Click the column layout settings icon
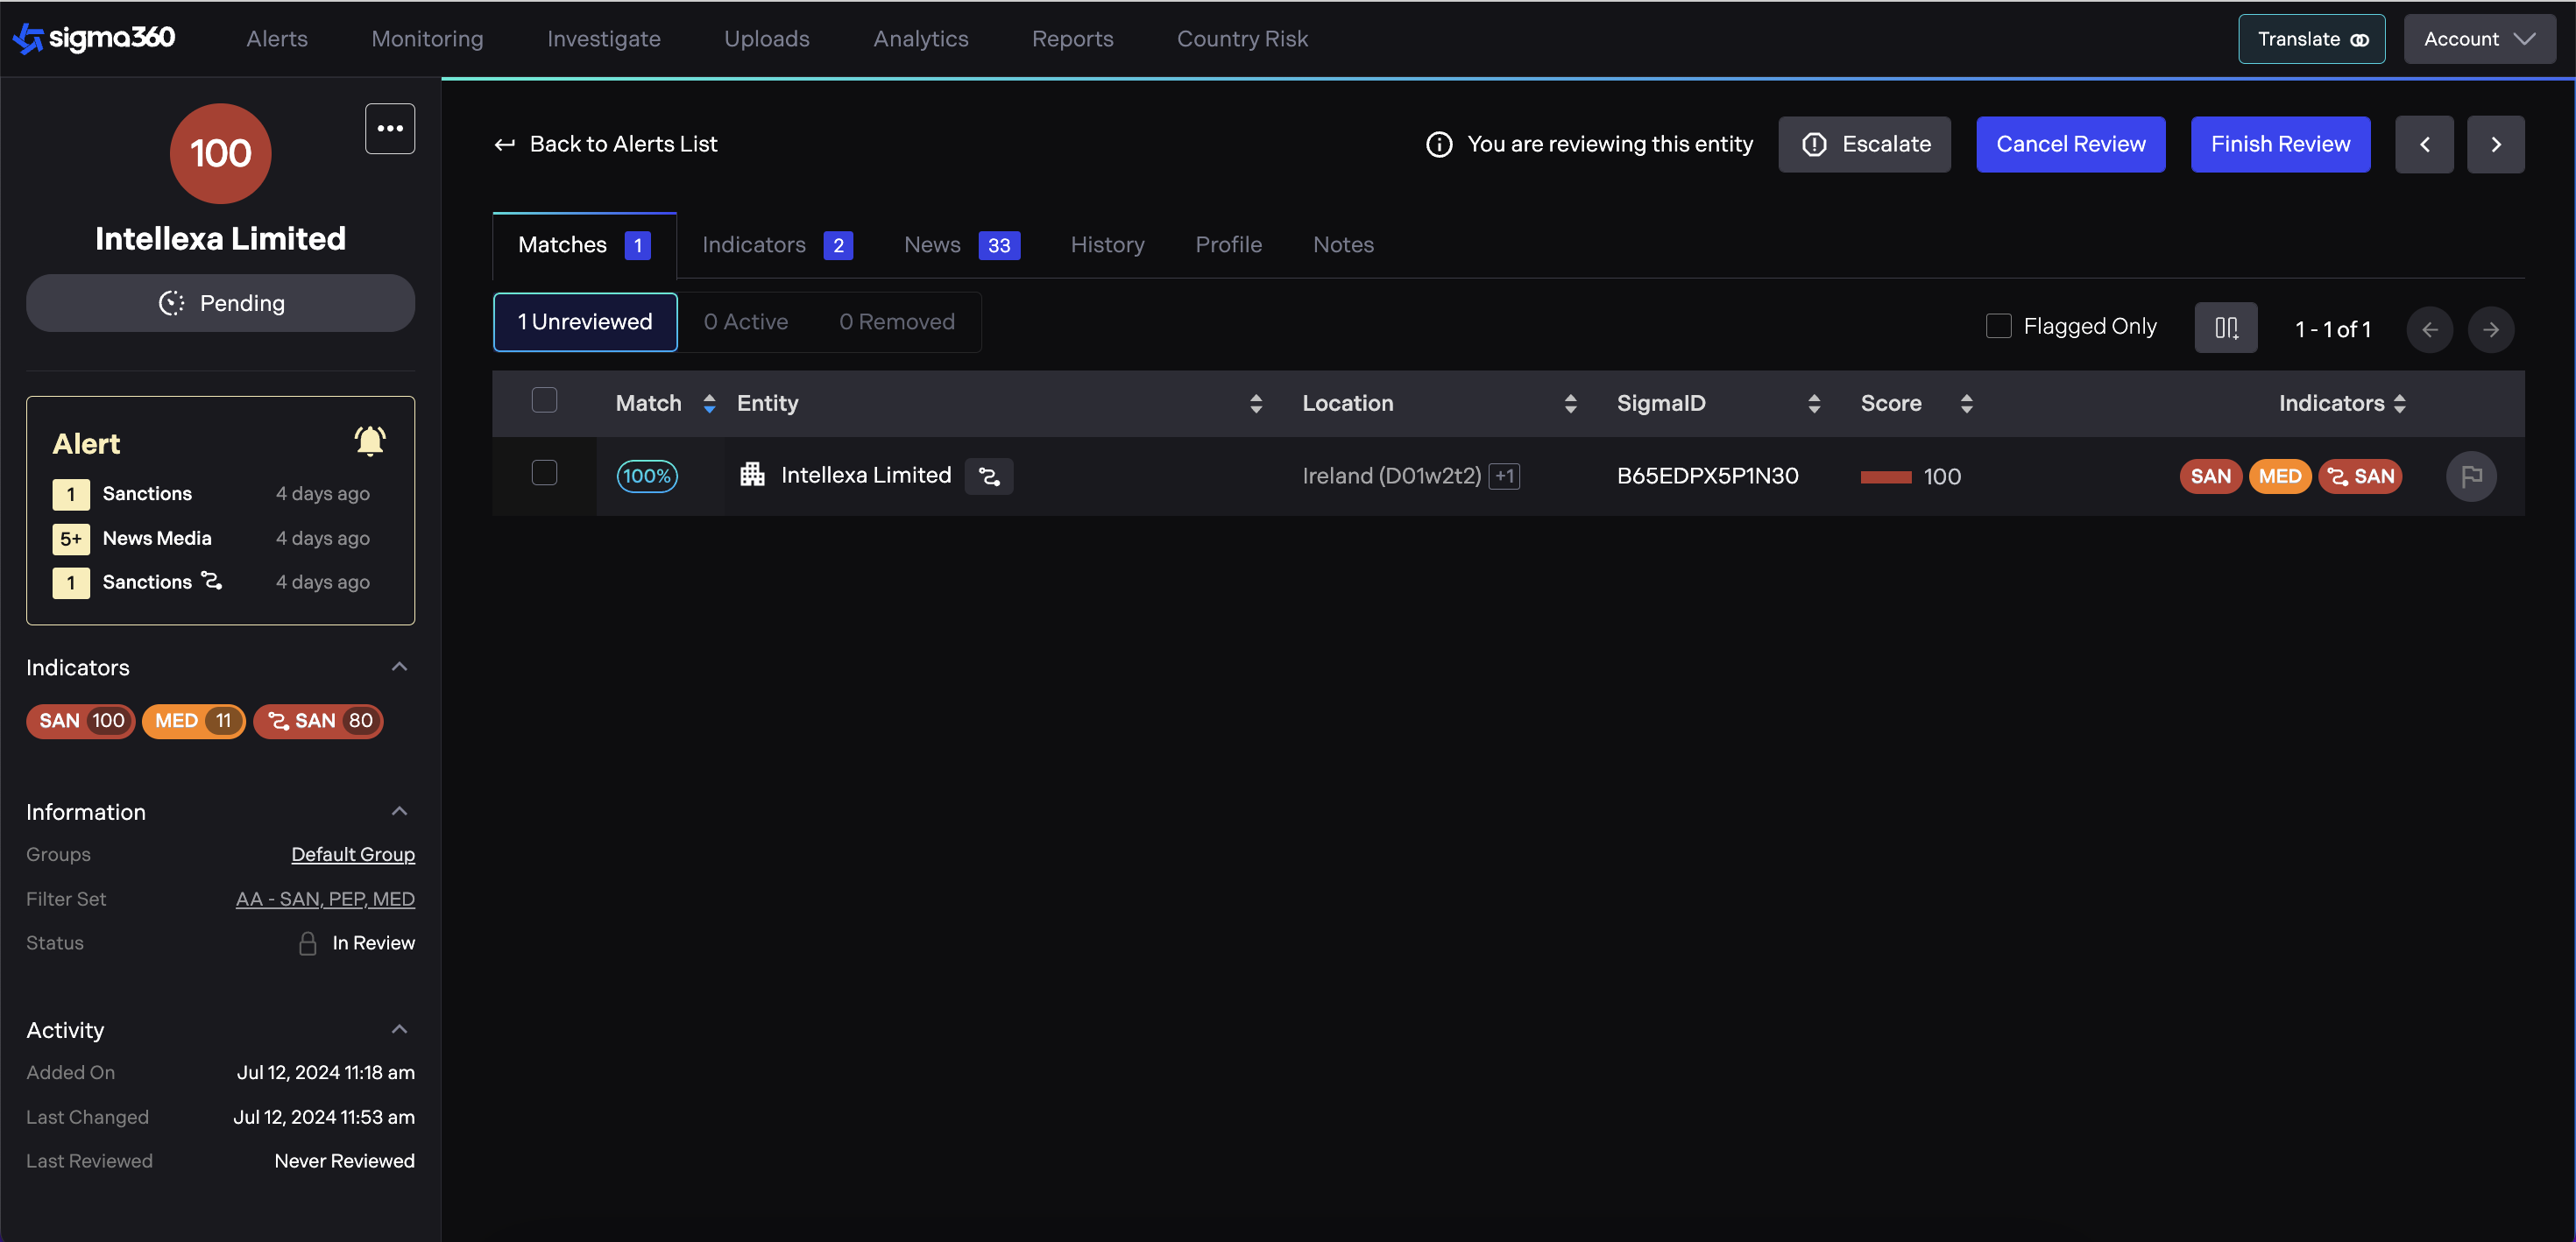Image resolution: width=2576 pixels, height=1242 pixels. pos(2225,328)
